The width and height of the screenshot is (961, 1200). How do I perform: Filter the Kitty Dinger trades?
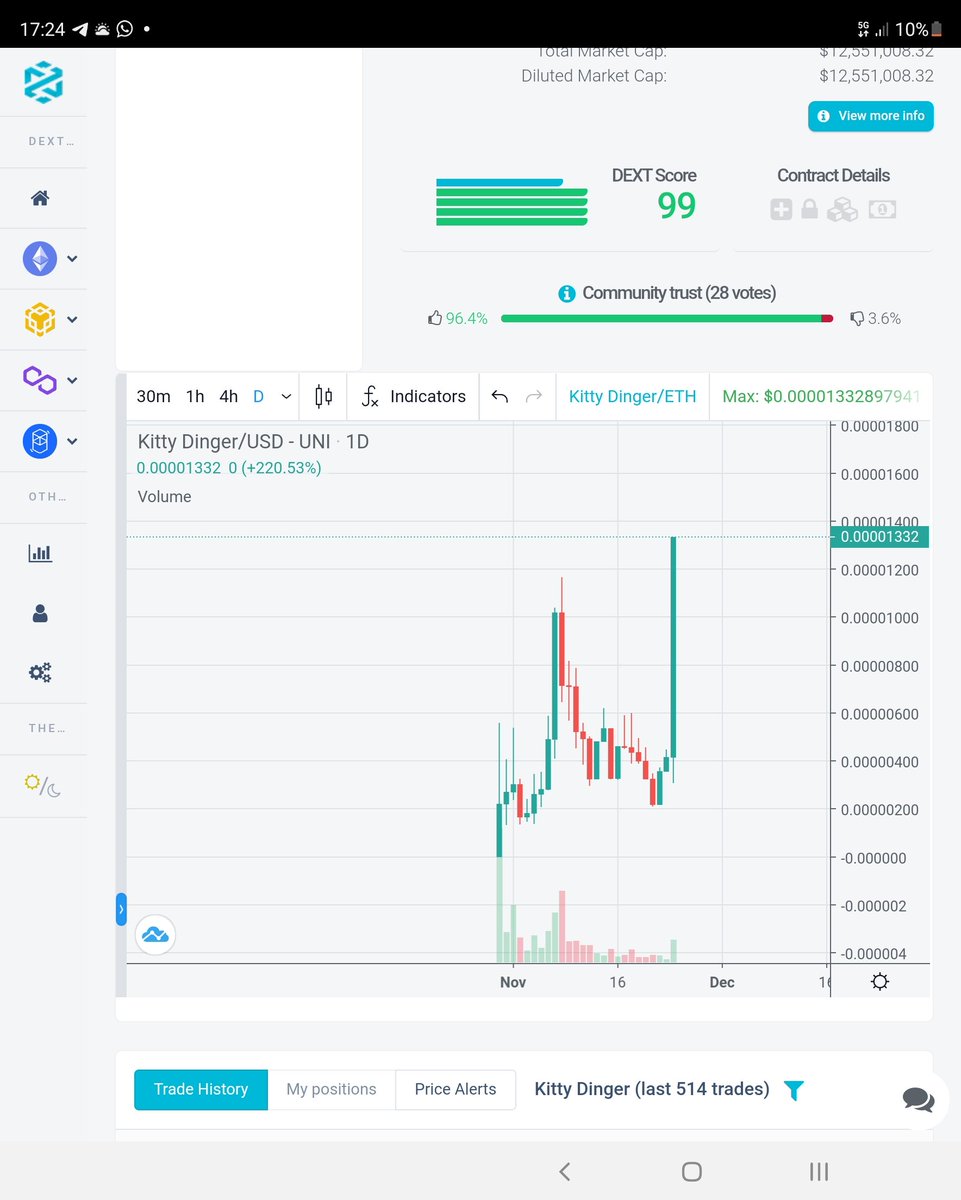[793, 1090]
